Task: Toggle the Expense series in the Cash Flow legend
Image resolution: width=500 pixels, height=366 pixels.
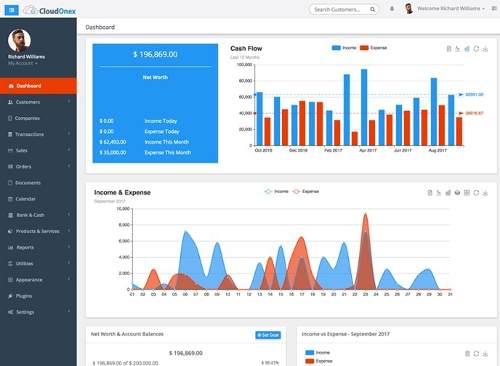Action: click(374, 48)
